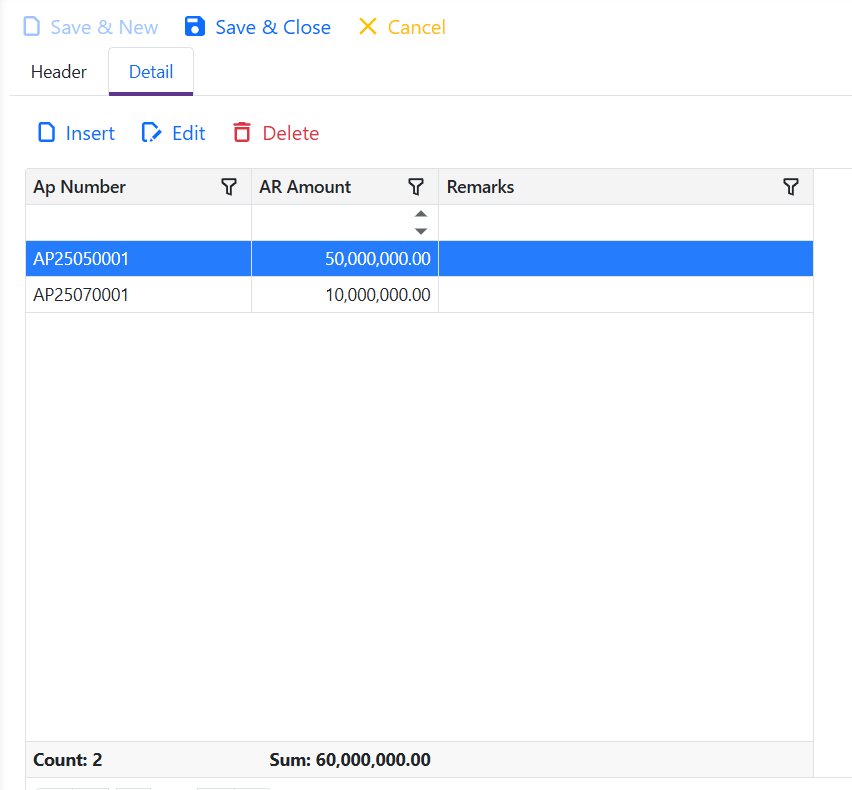Select the Detail tab

pyautogui.click(x=151, y=72)
